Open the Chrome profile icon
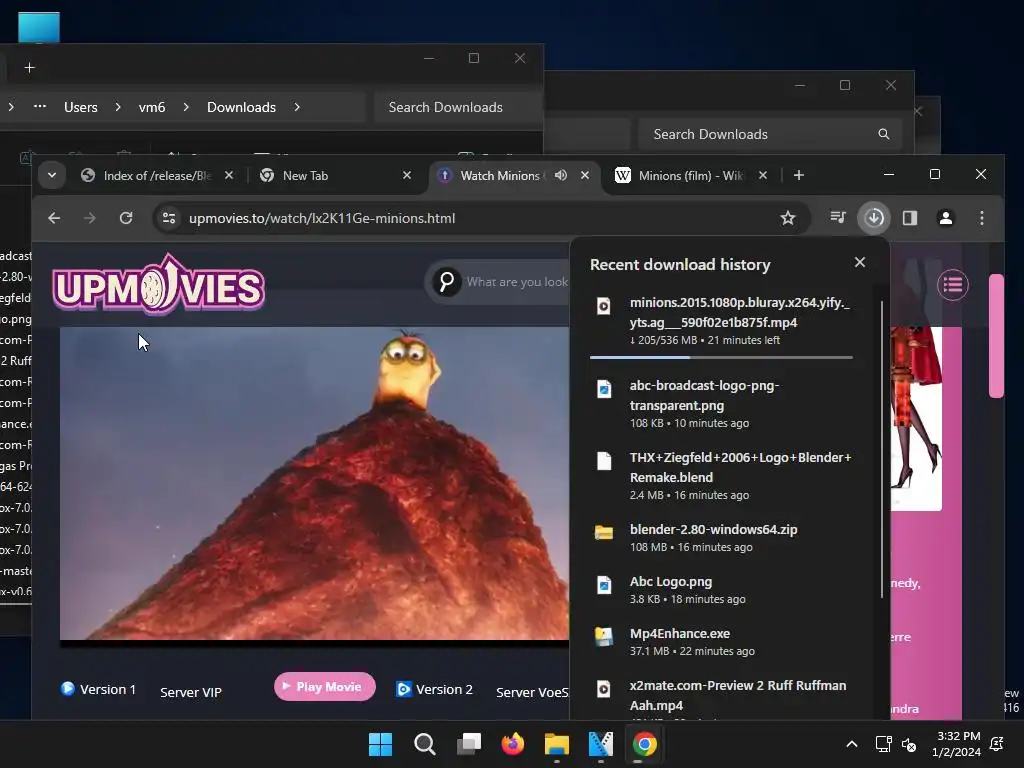The height and width of the screenshot is (768, 1024). point(946,217)
